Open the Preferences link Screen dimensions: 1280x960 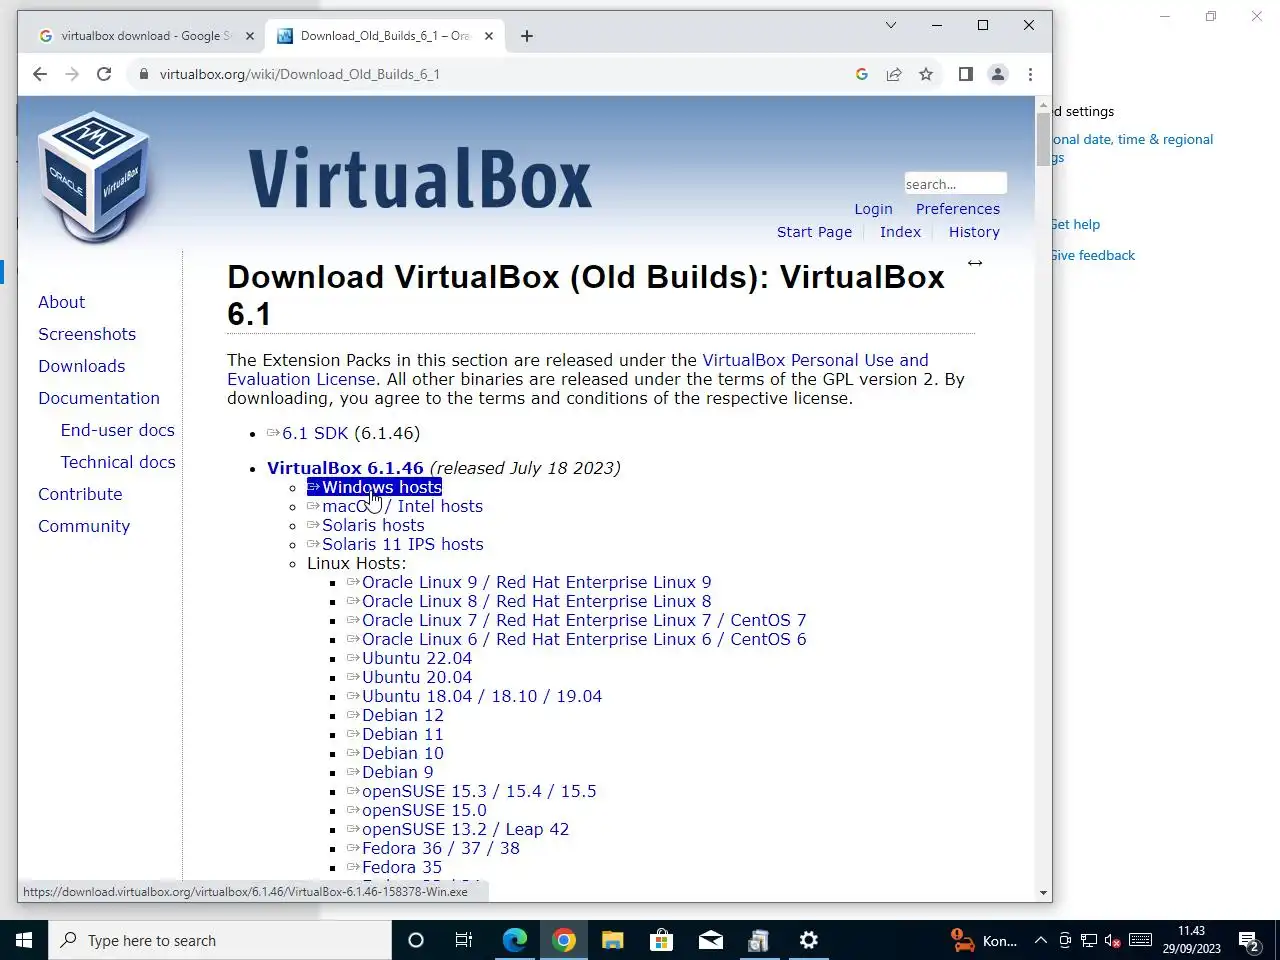coord(958,209)
